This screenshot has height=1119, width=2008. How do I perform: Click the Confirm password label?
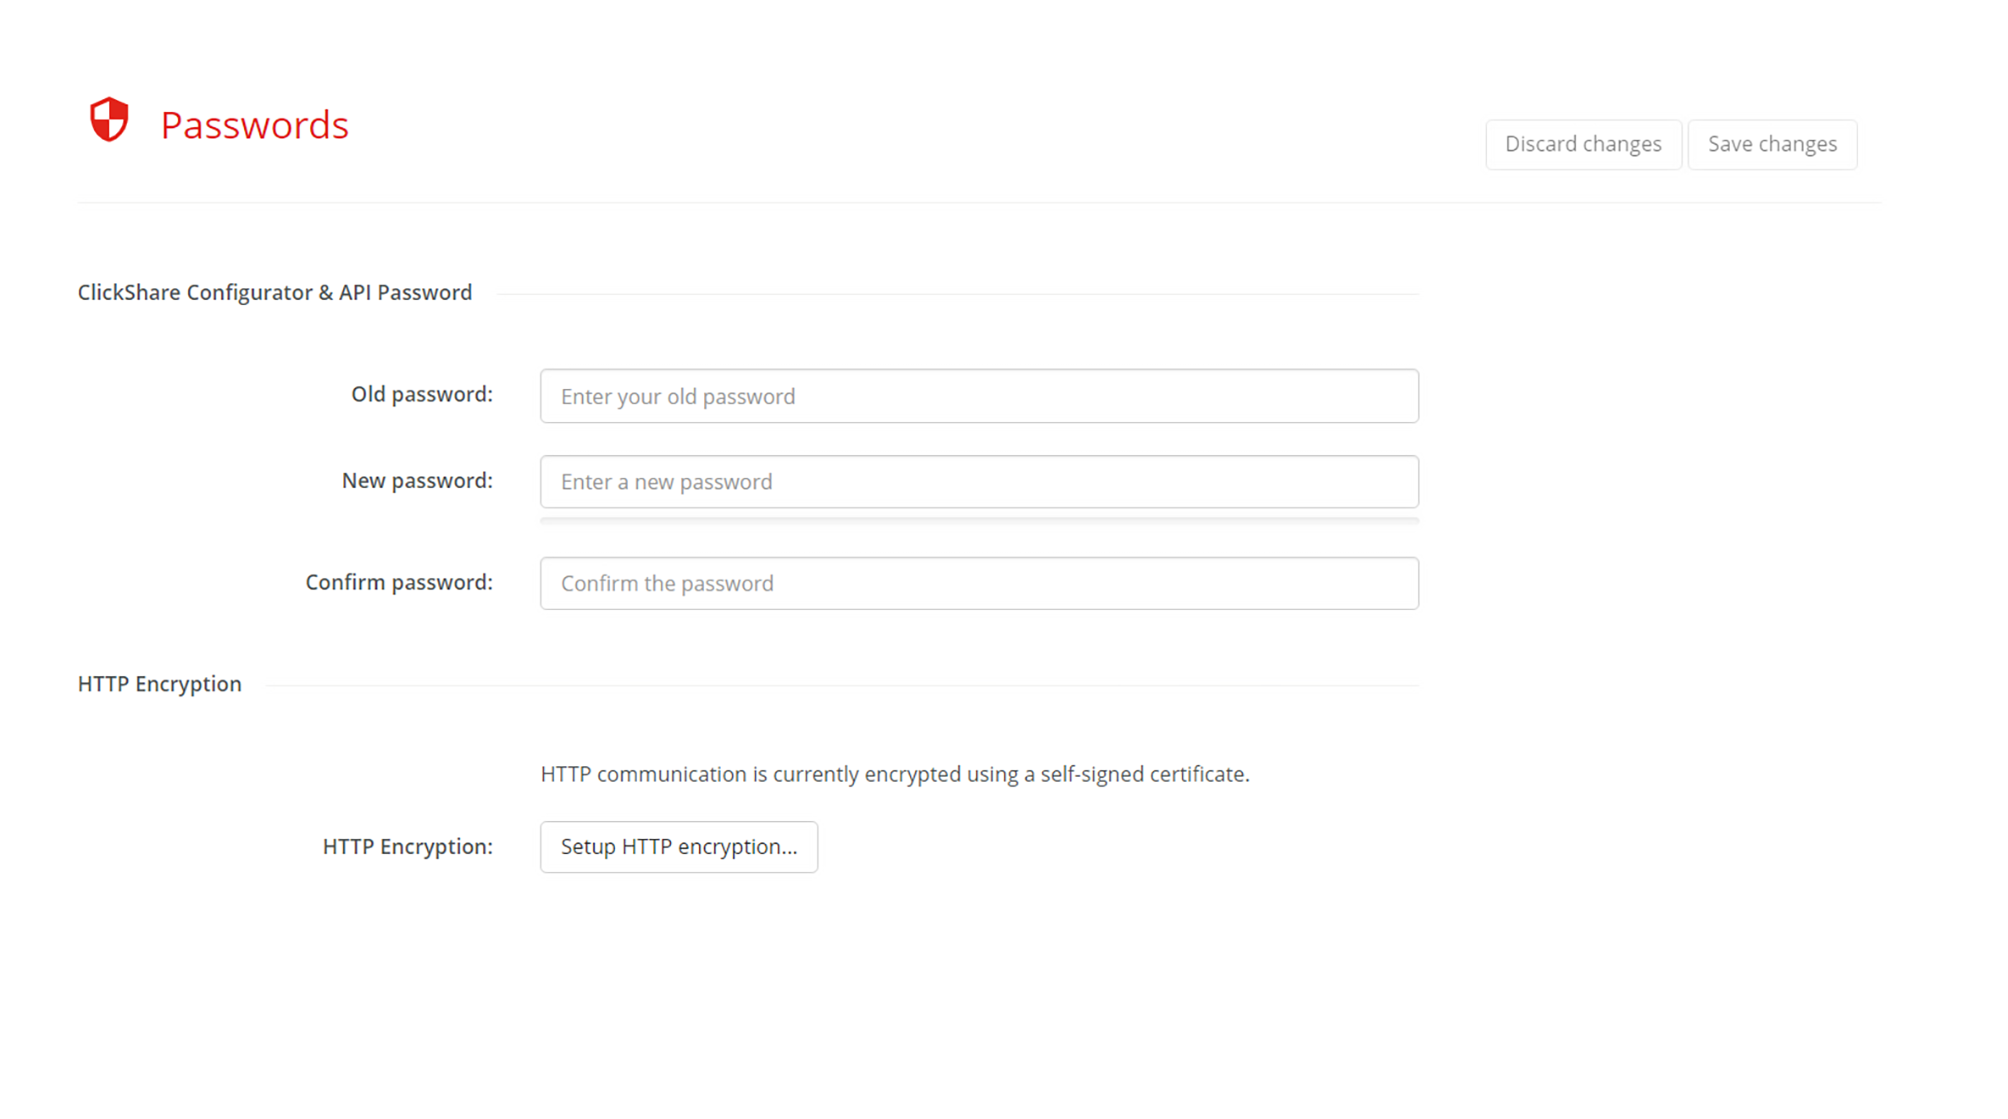[399, 582]
